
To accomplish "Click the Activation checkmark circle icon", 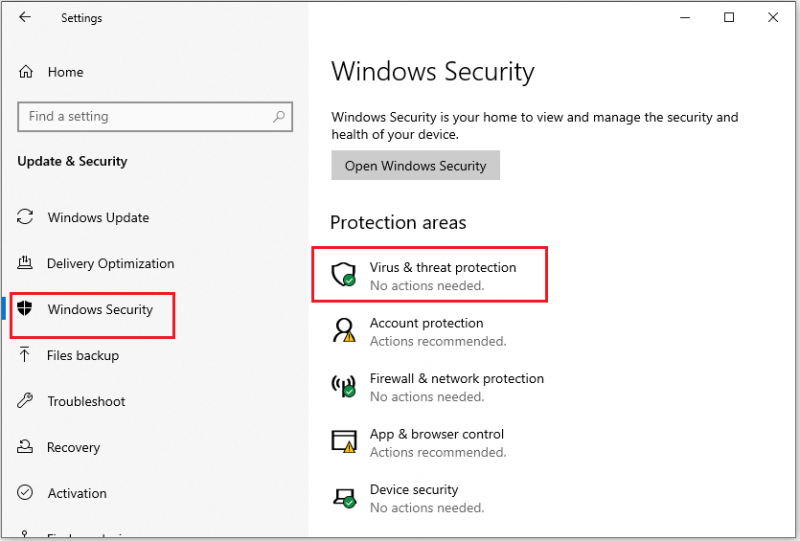I will [25, 493].
